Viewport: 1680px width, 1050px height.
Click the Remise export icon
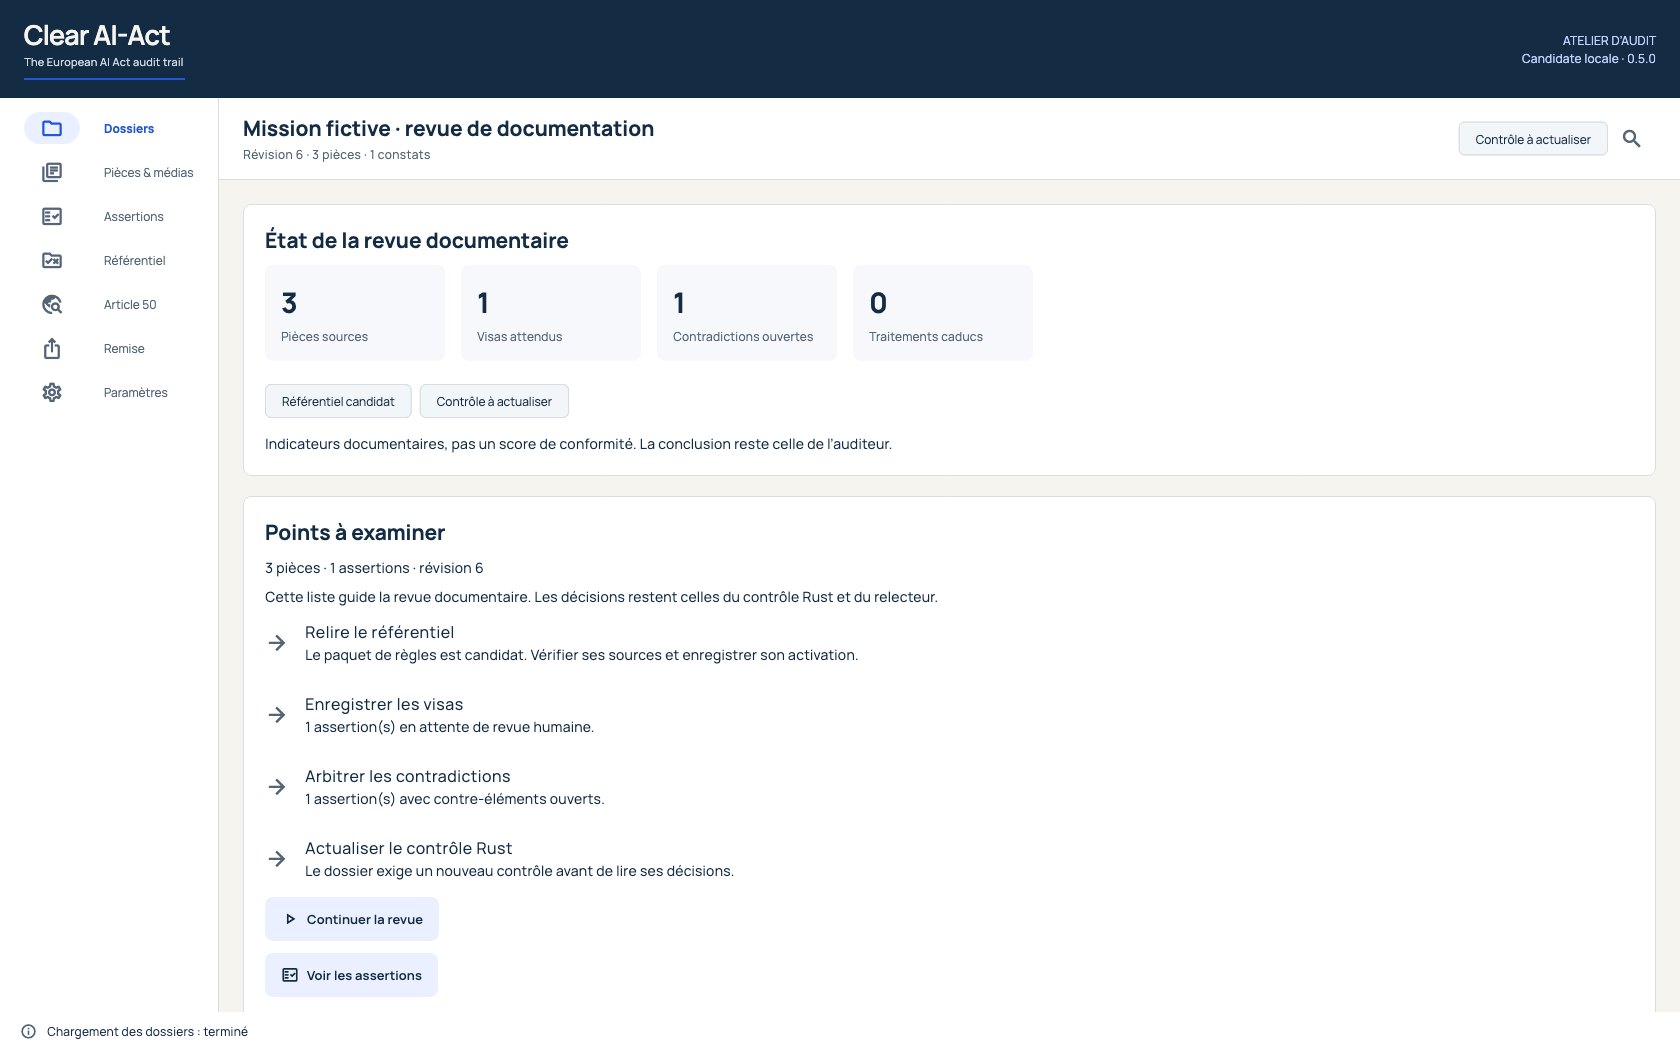(x=52, y=348)
